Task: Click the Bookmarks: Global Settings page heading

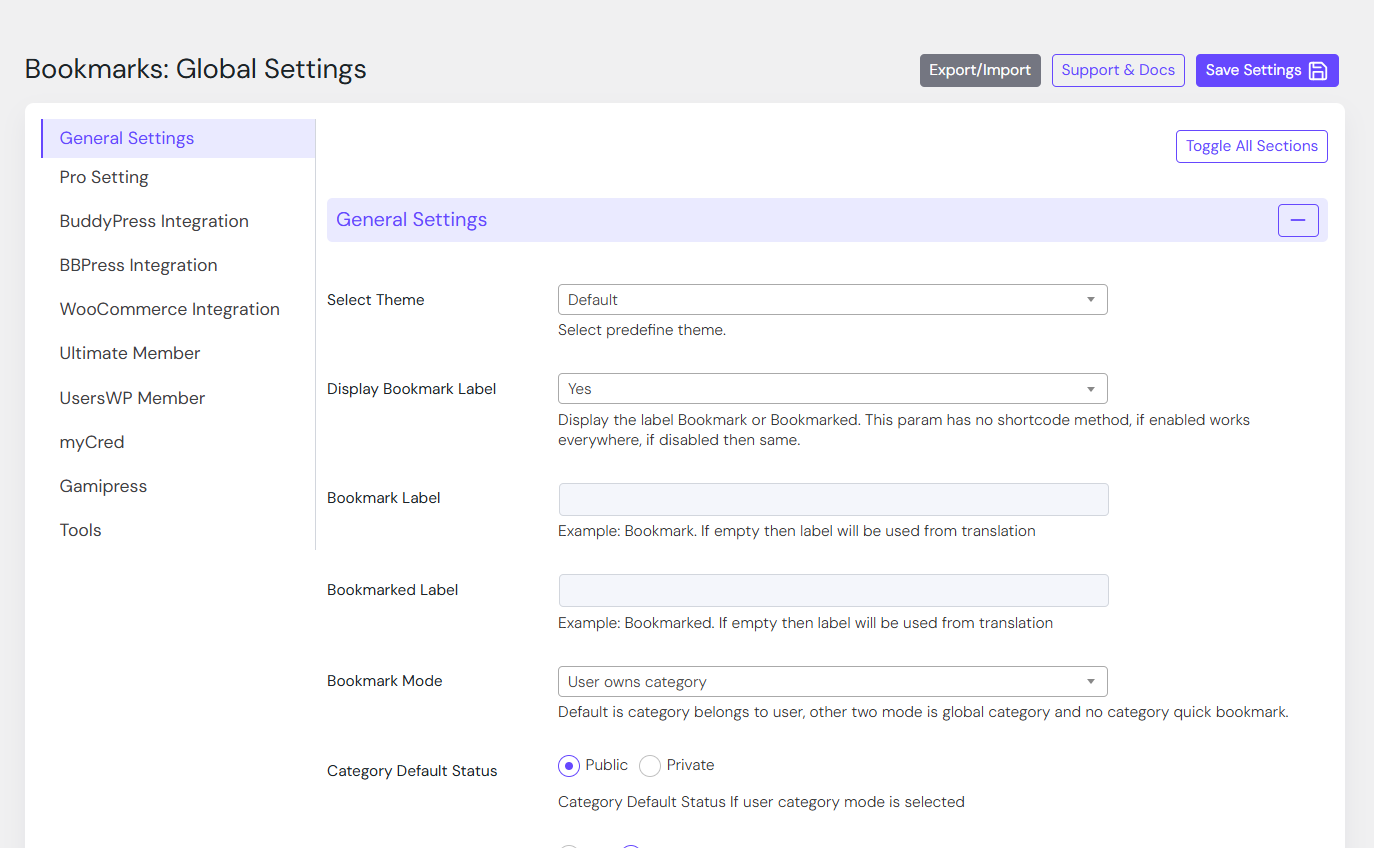Action: (196, 69)
